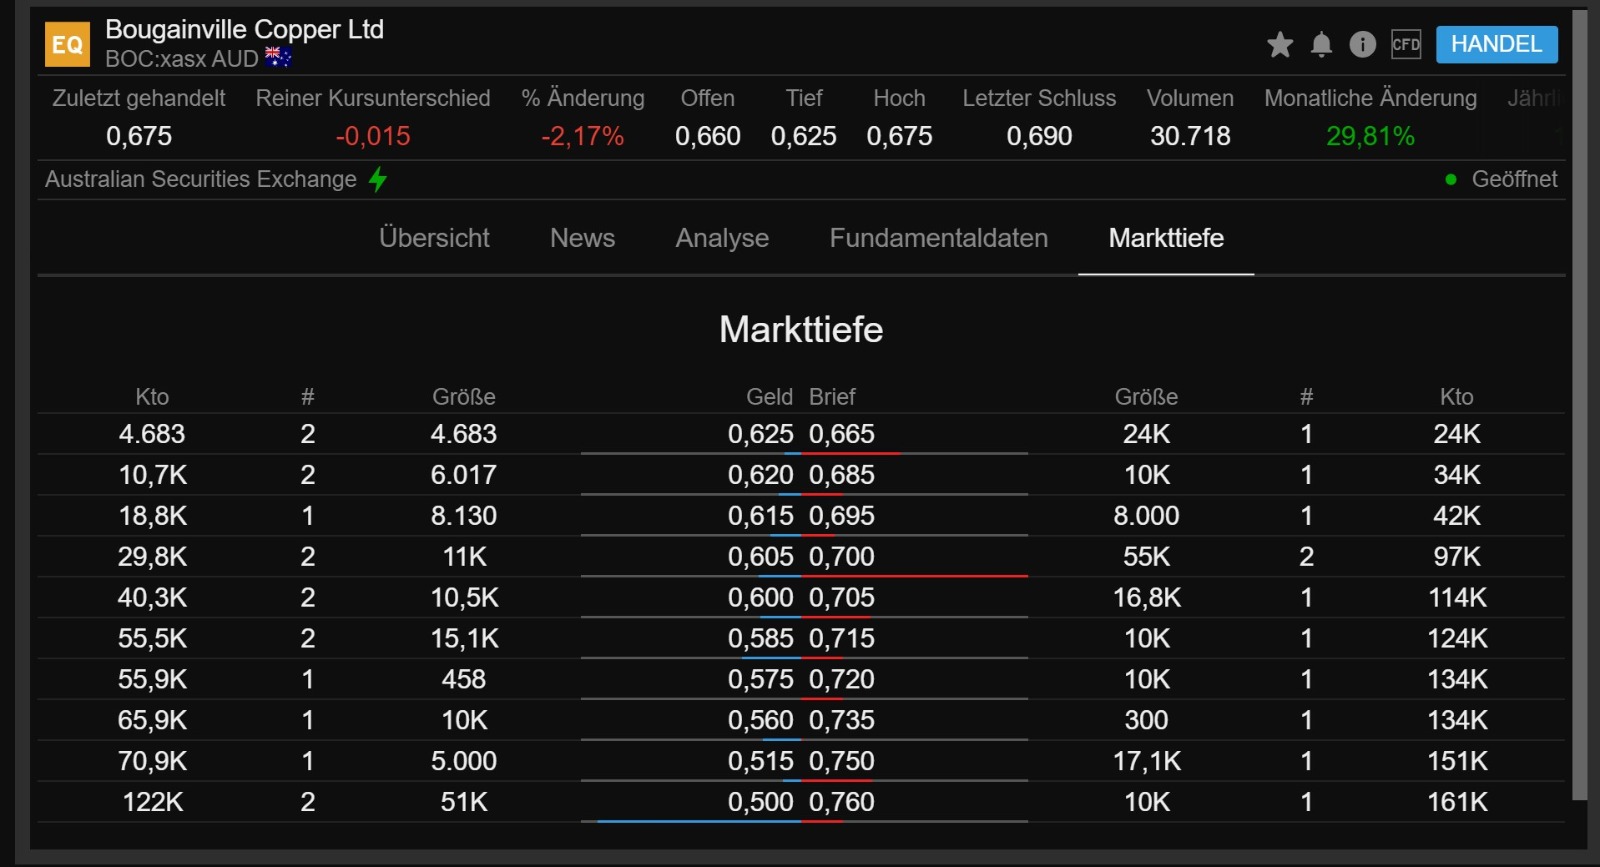The height and width of the screenshot is (867, 1600).
Task: Show instrument info via the i icon
Action: point(1362,44)
